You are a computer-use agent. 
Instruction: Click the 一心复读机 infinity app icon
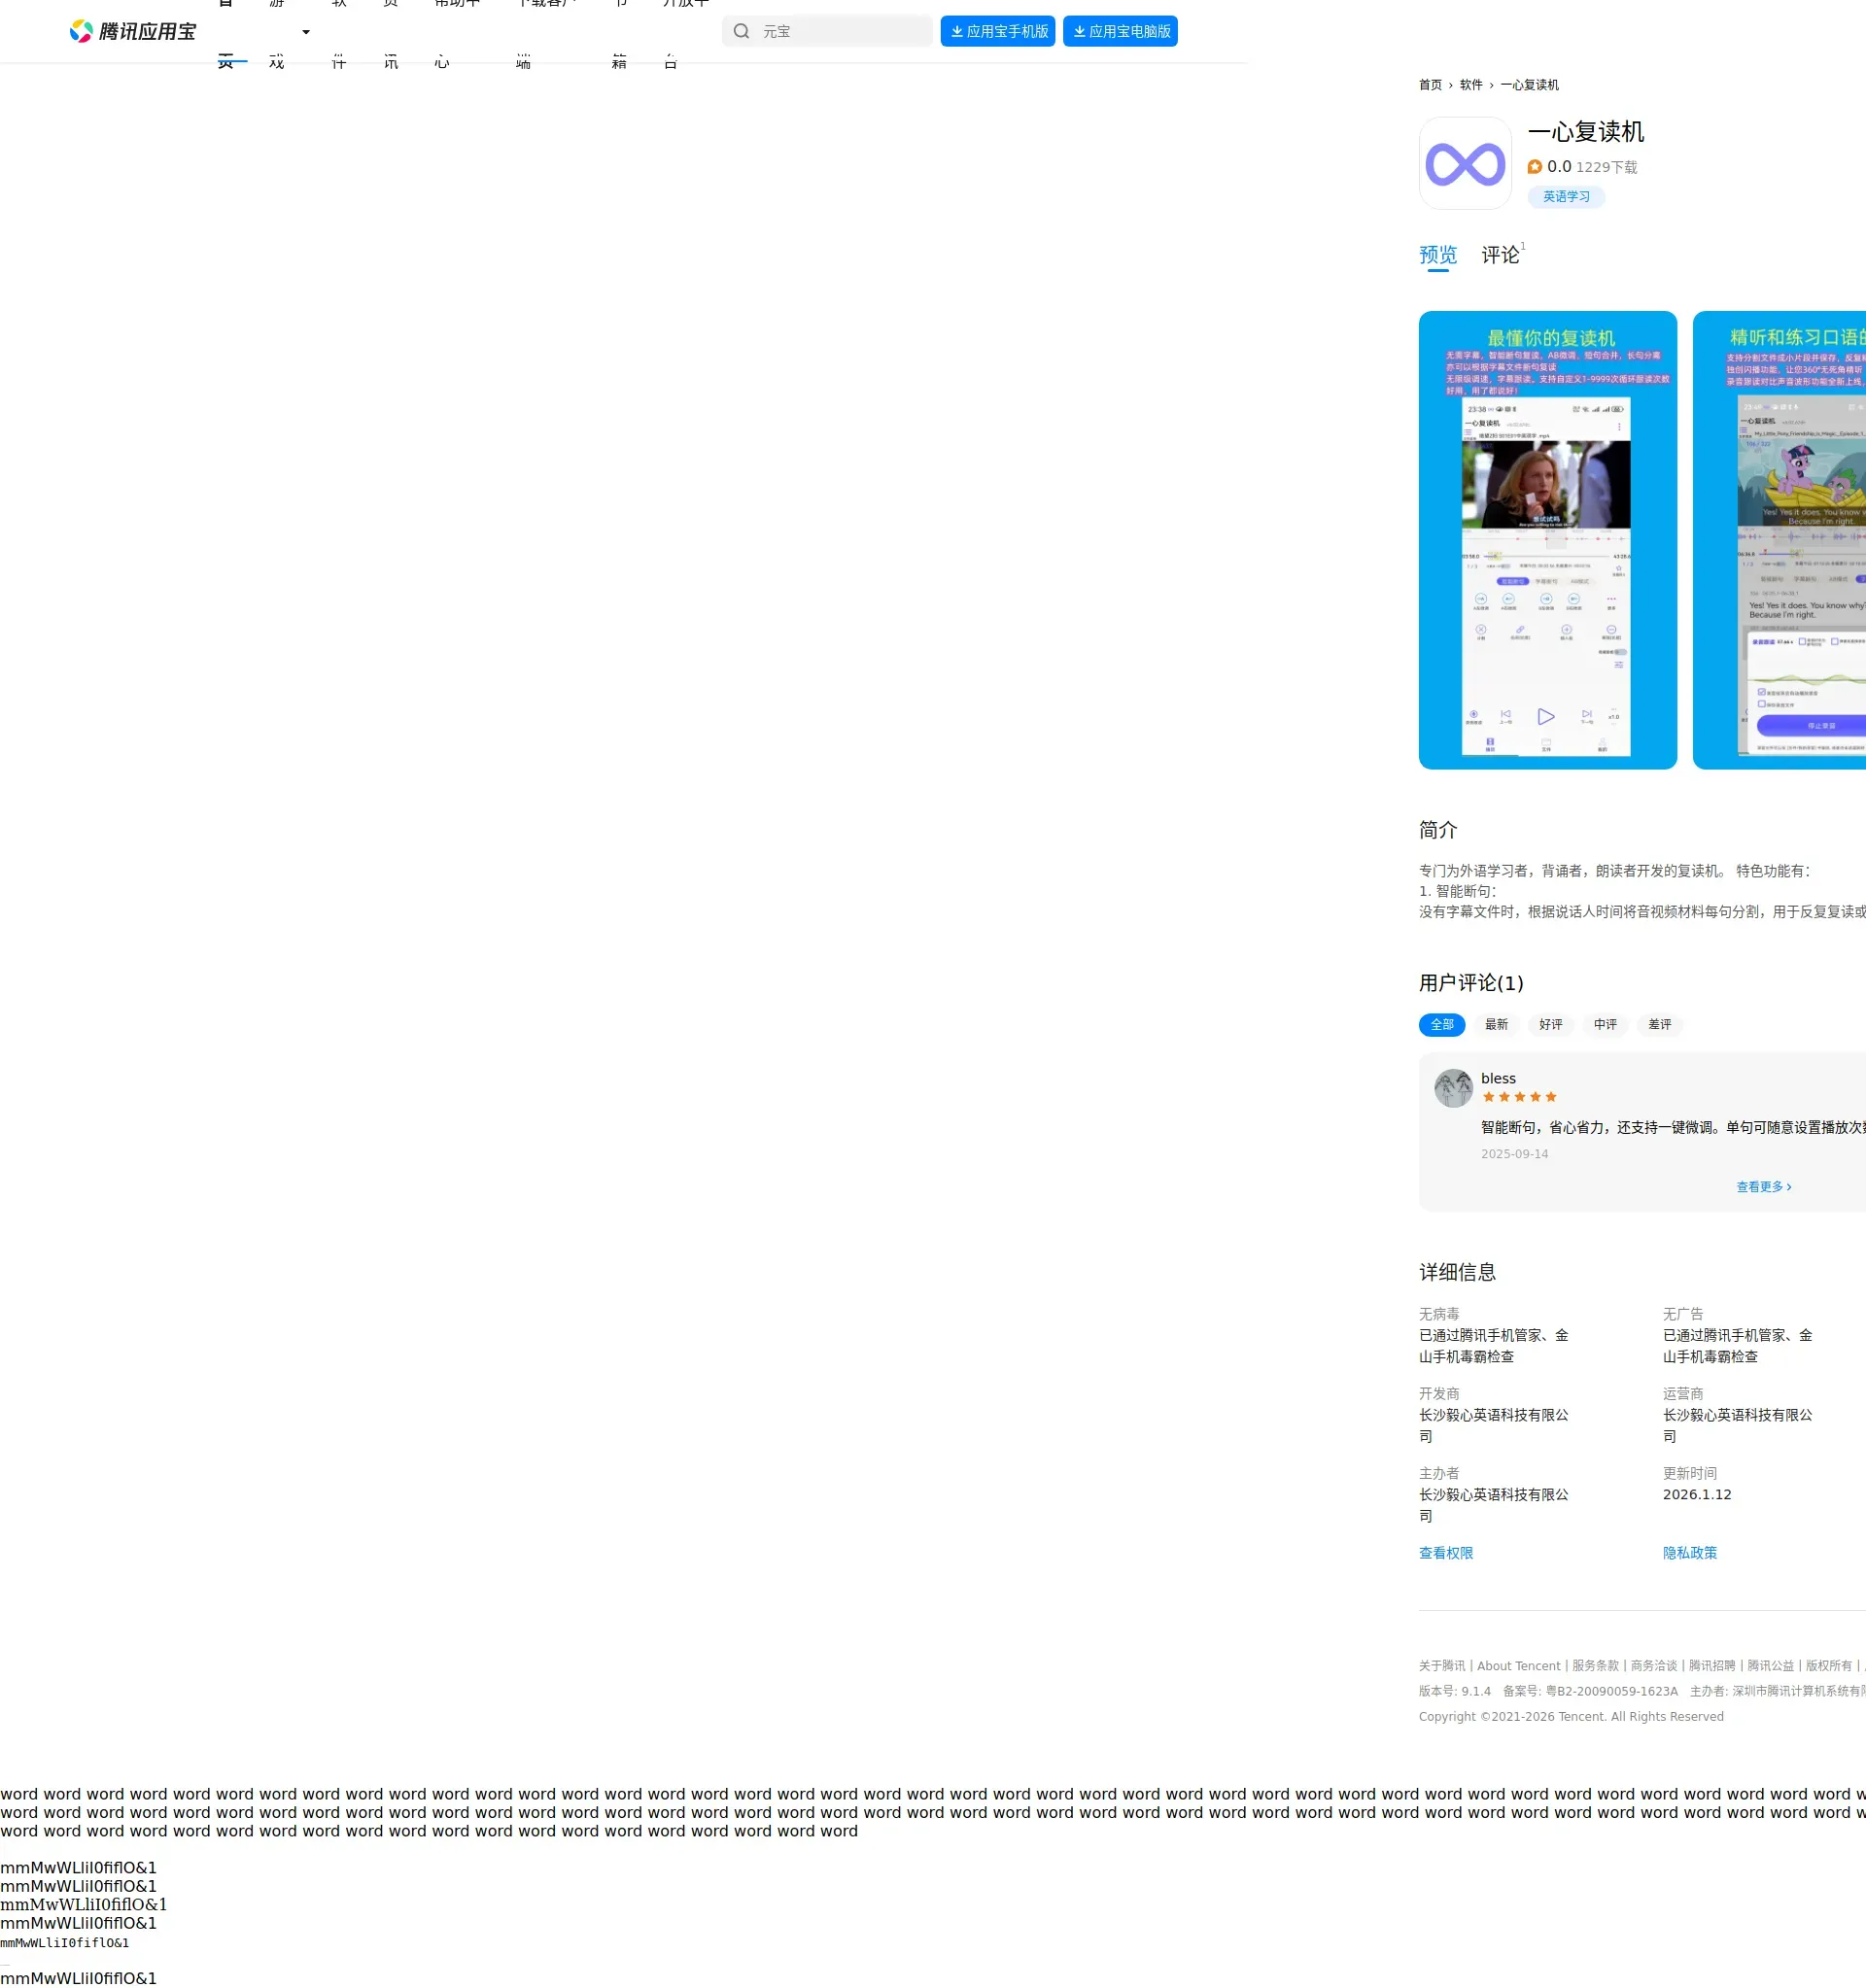click(x=1464, y=164)
